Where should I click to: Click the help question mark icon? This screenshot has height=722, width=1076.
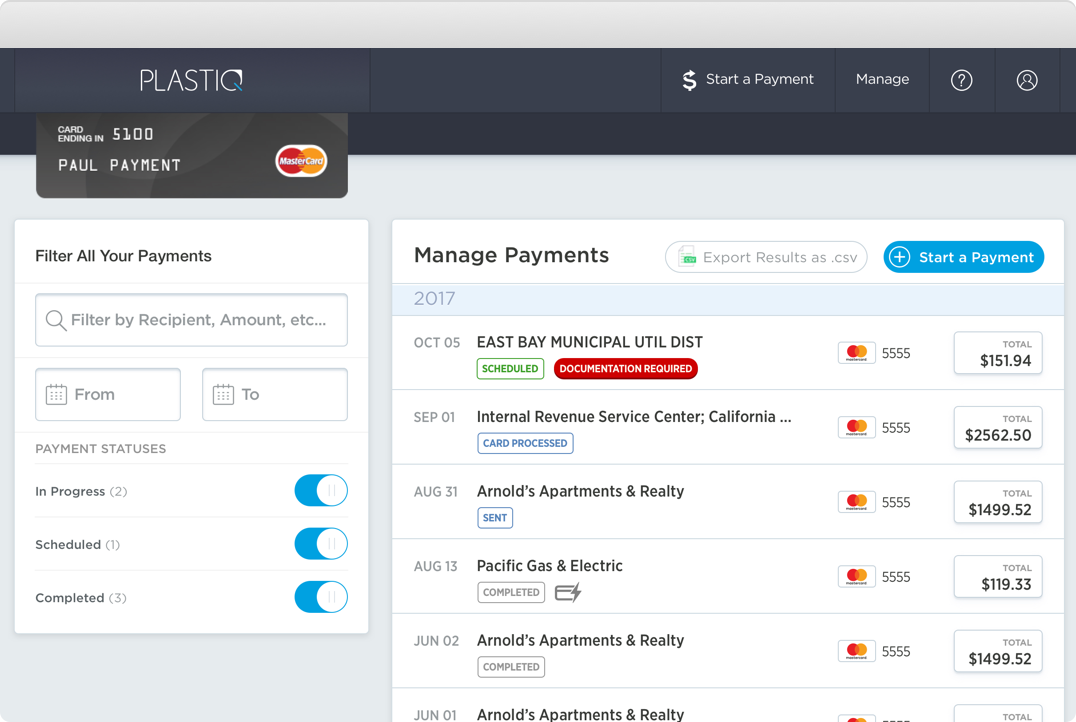click(961, 80)
